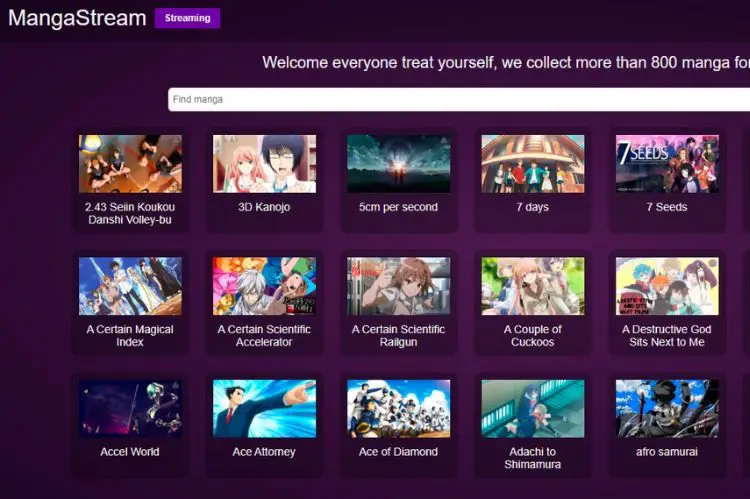The height and width of the screenshot is (499, 750).
Task: Click the MangaStream site title
Action: coord(77,18)
